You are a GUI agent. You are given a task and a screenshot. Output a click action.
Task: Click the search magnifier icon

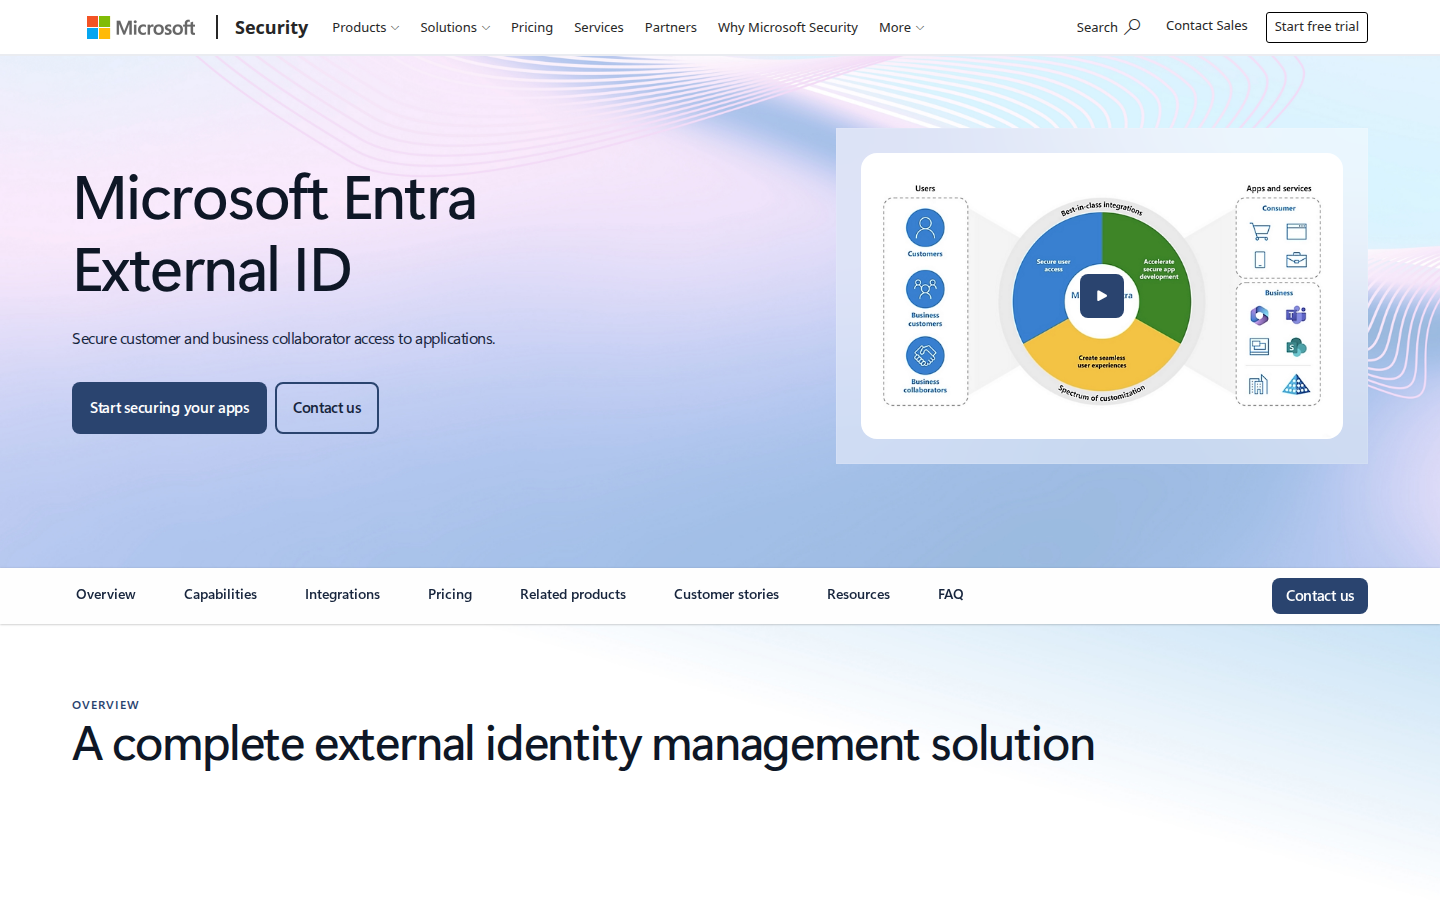click(x=1132, y=27)
